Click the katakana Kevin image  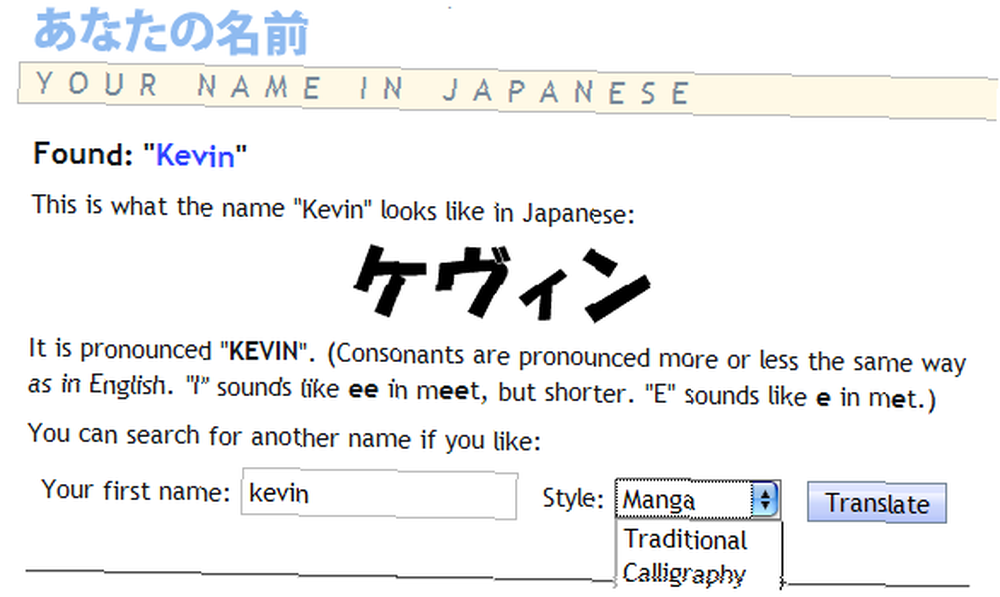coord(502,282)
